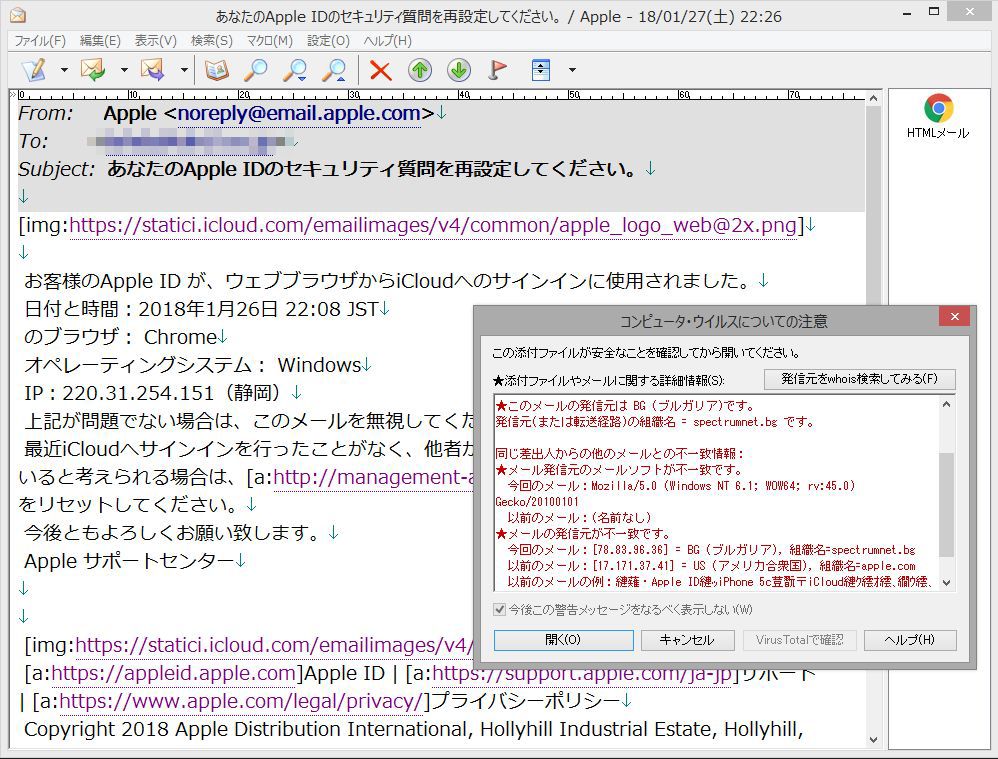Click the spectrumnet.bg organization line in dialog

click(654, 422)
